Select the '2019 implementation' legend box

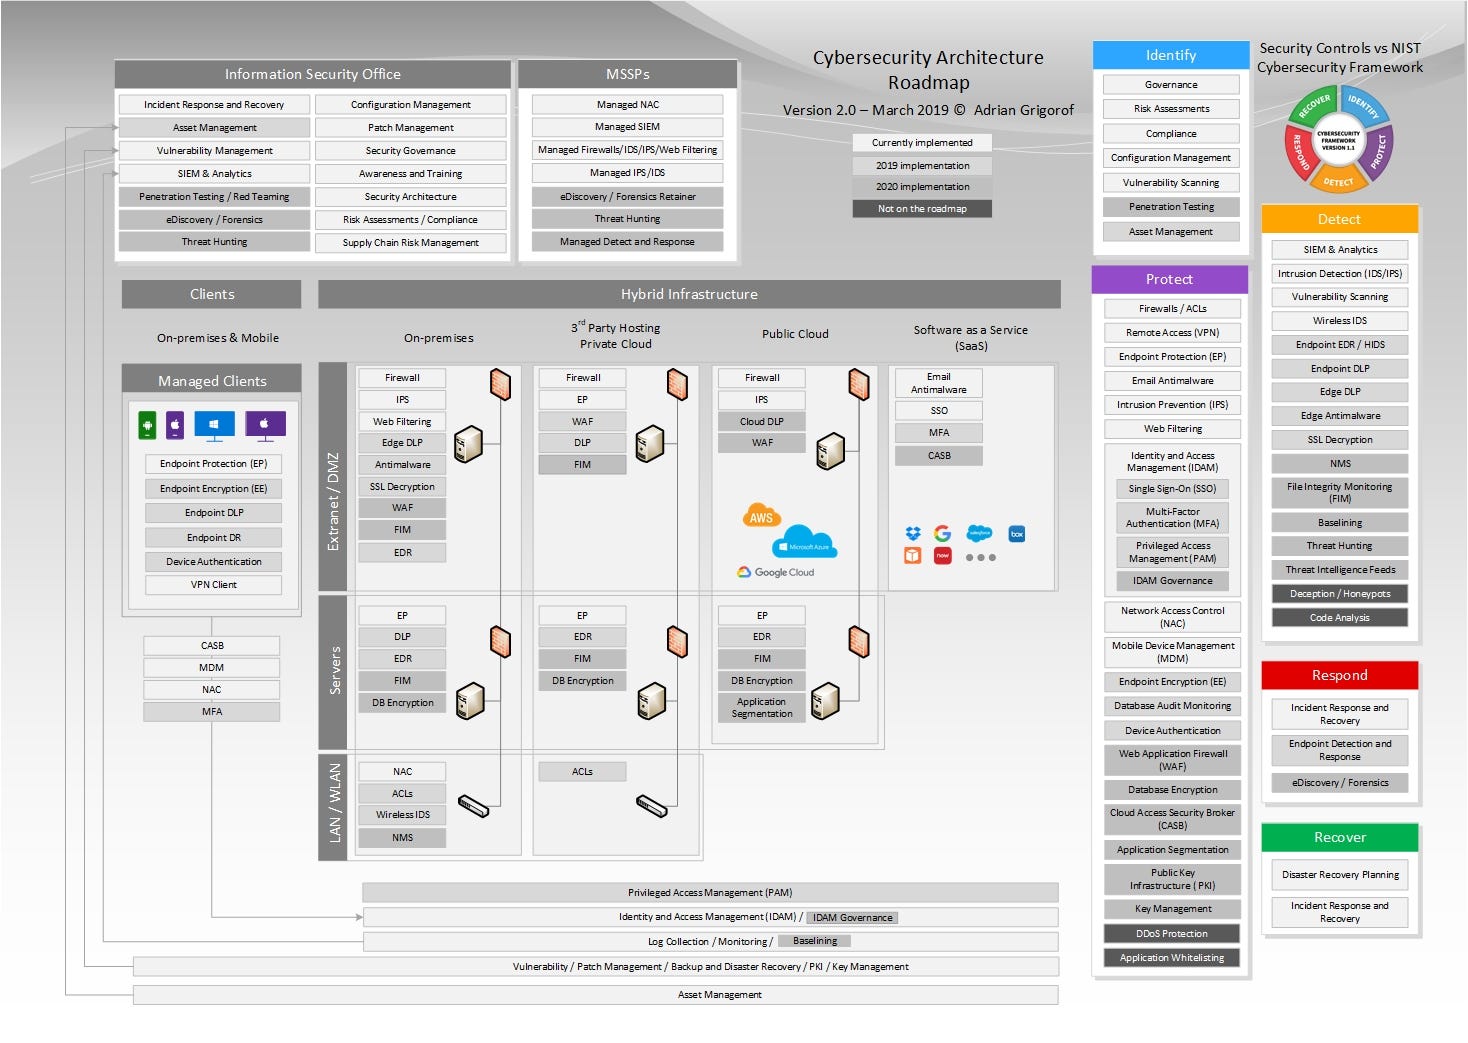pos(922,165)
